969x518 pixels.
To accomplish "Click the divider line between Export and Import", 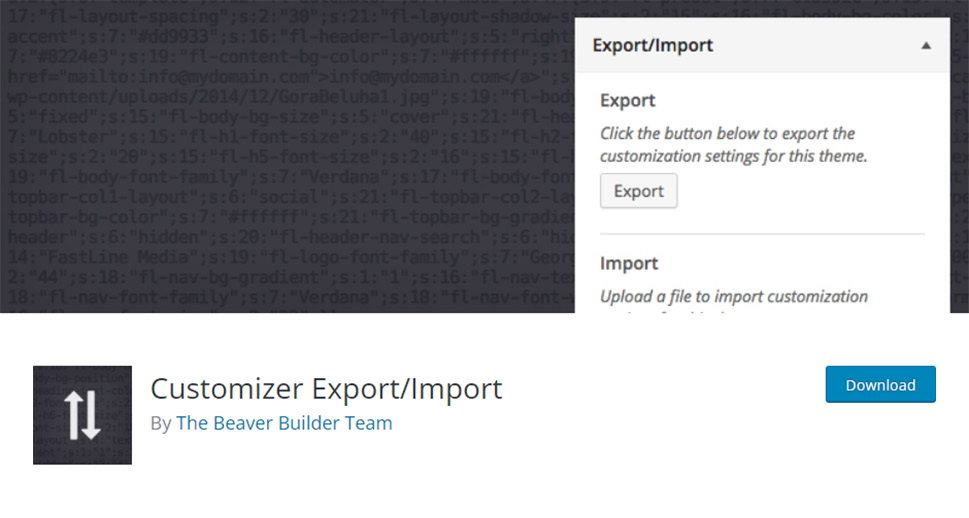I will tap(762, 234).
